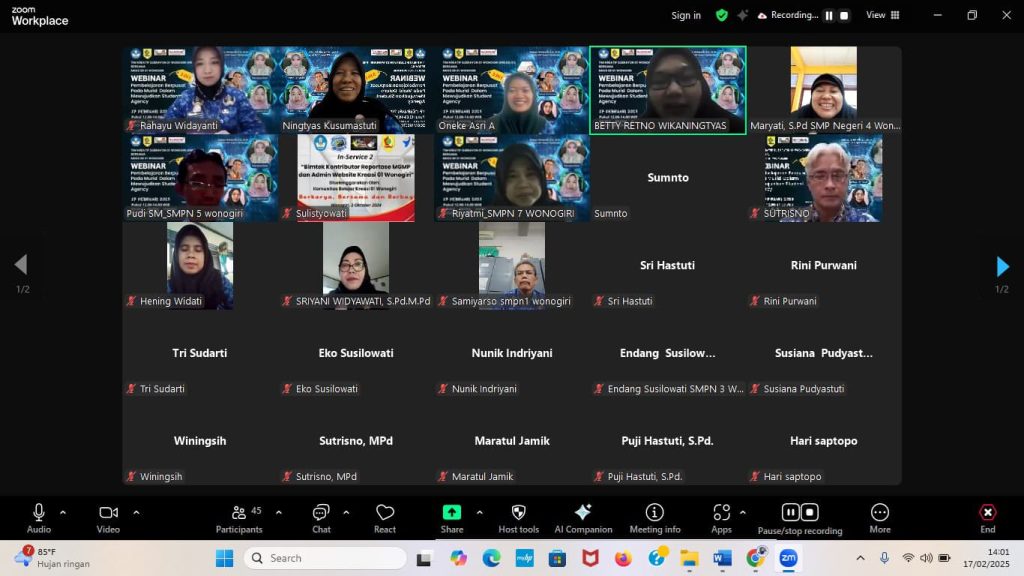Screen dimensions: 1024x576
Task: Start screen sharing with the Share button
Action: click(x=452, y=517)
